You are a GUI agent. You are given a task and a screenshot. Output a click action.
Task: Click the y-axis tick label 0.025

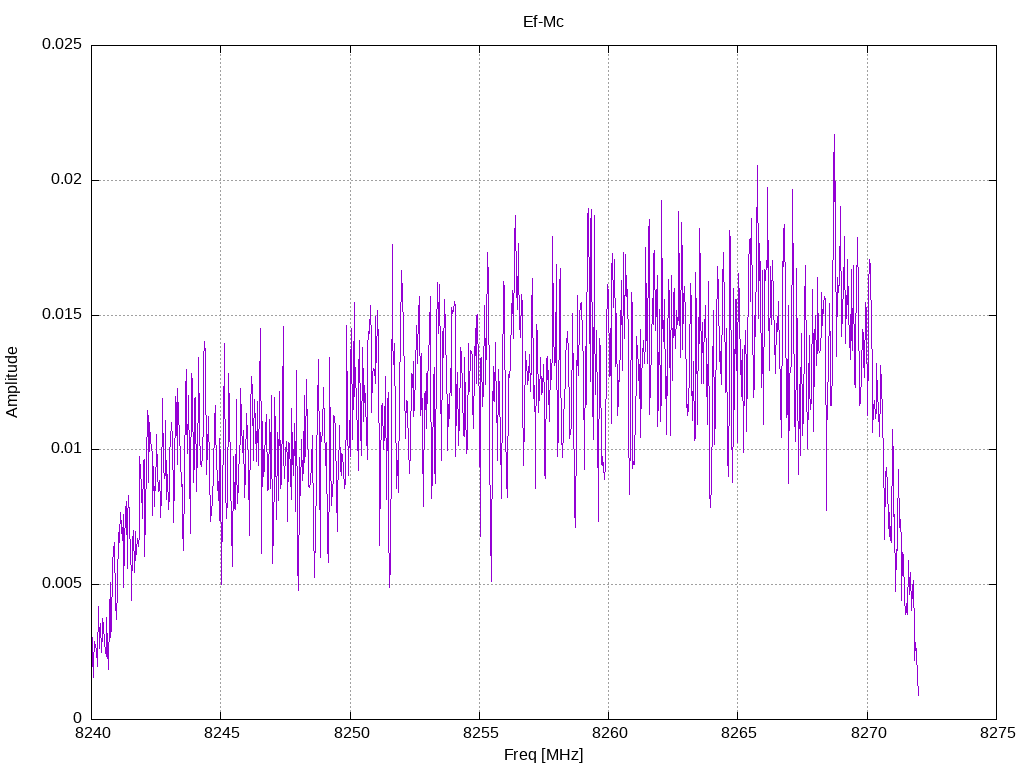pos(62,44)
